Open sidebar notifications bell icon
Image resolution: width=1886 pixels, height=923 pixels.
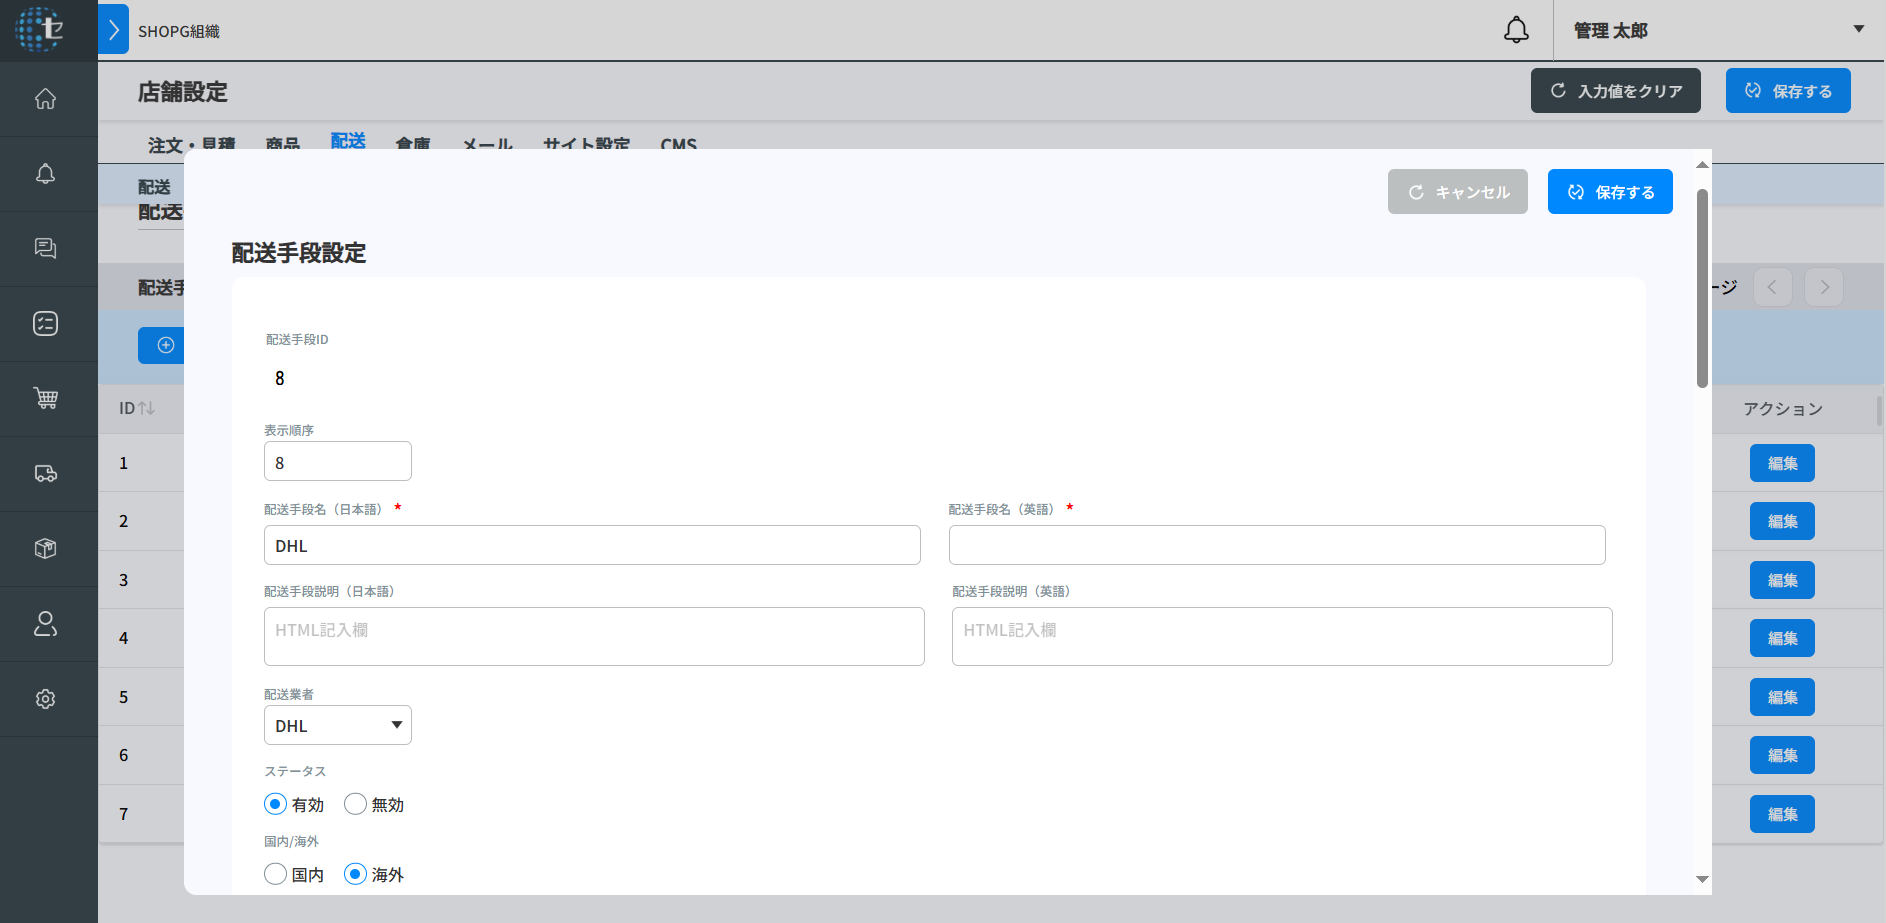click(x=45, y=174)
